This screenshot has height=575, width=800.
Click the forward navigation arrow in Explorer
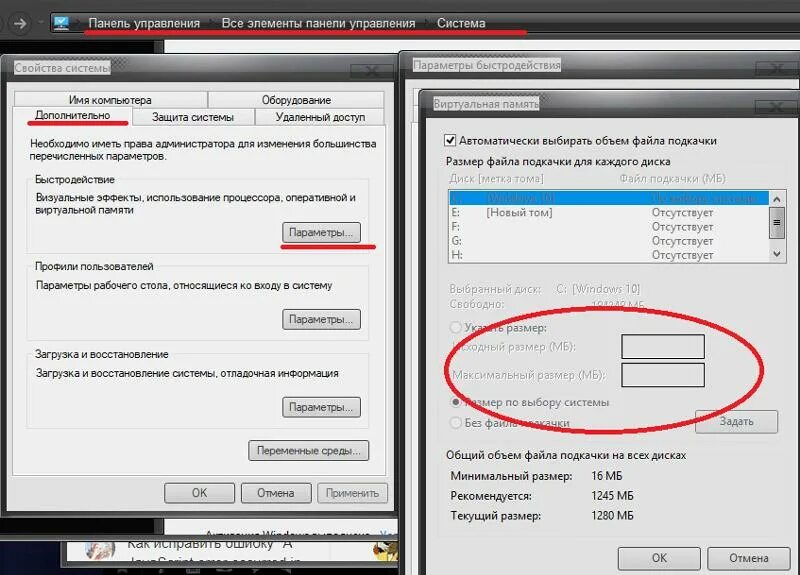click(20, 23)
